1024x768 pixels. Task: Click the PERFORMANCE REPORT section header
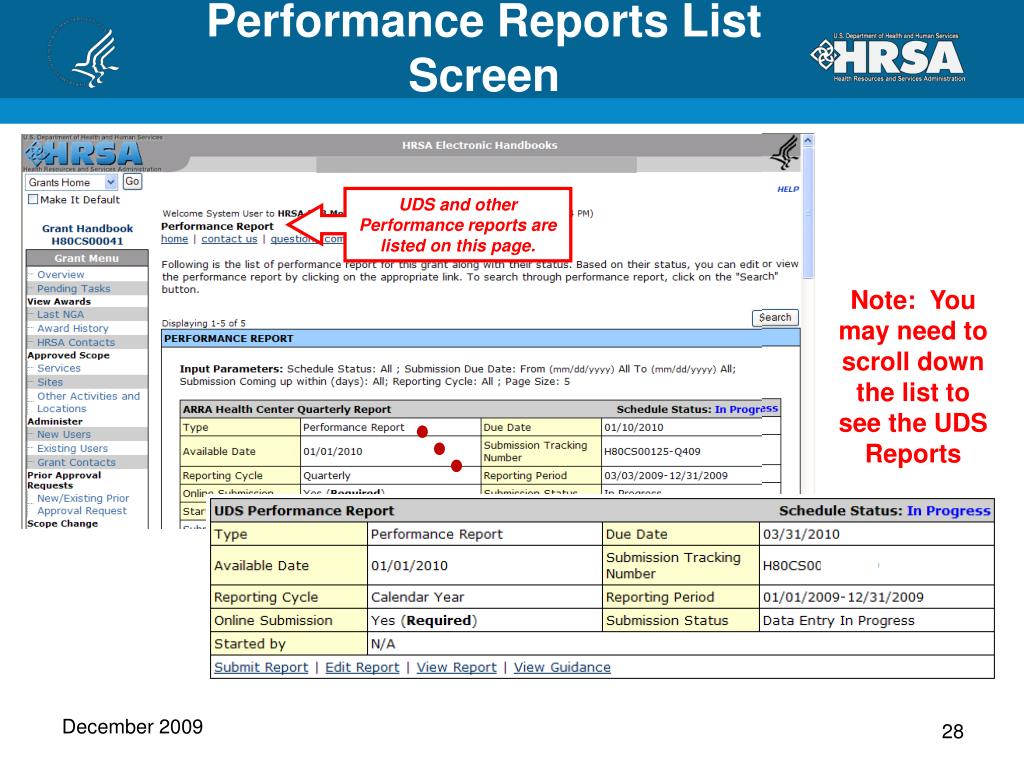point(481,338)
